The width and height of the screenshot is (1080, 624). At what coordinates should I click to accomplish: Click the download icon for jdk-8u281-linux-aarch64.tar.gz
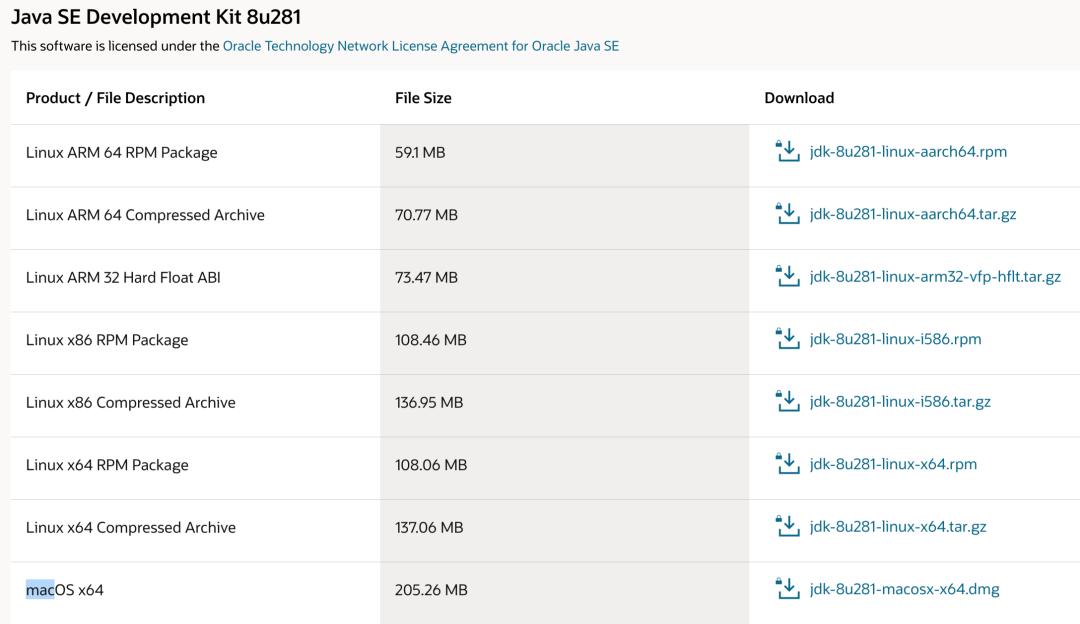tap(787, 213)
